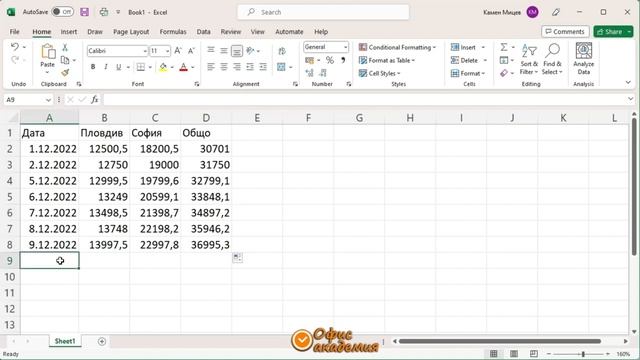Click the Share button
The image size is (640, 360).
[609, 31]
